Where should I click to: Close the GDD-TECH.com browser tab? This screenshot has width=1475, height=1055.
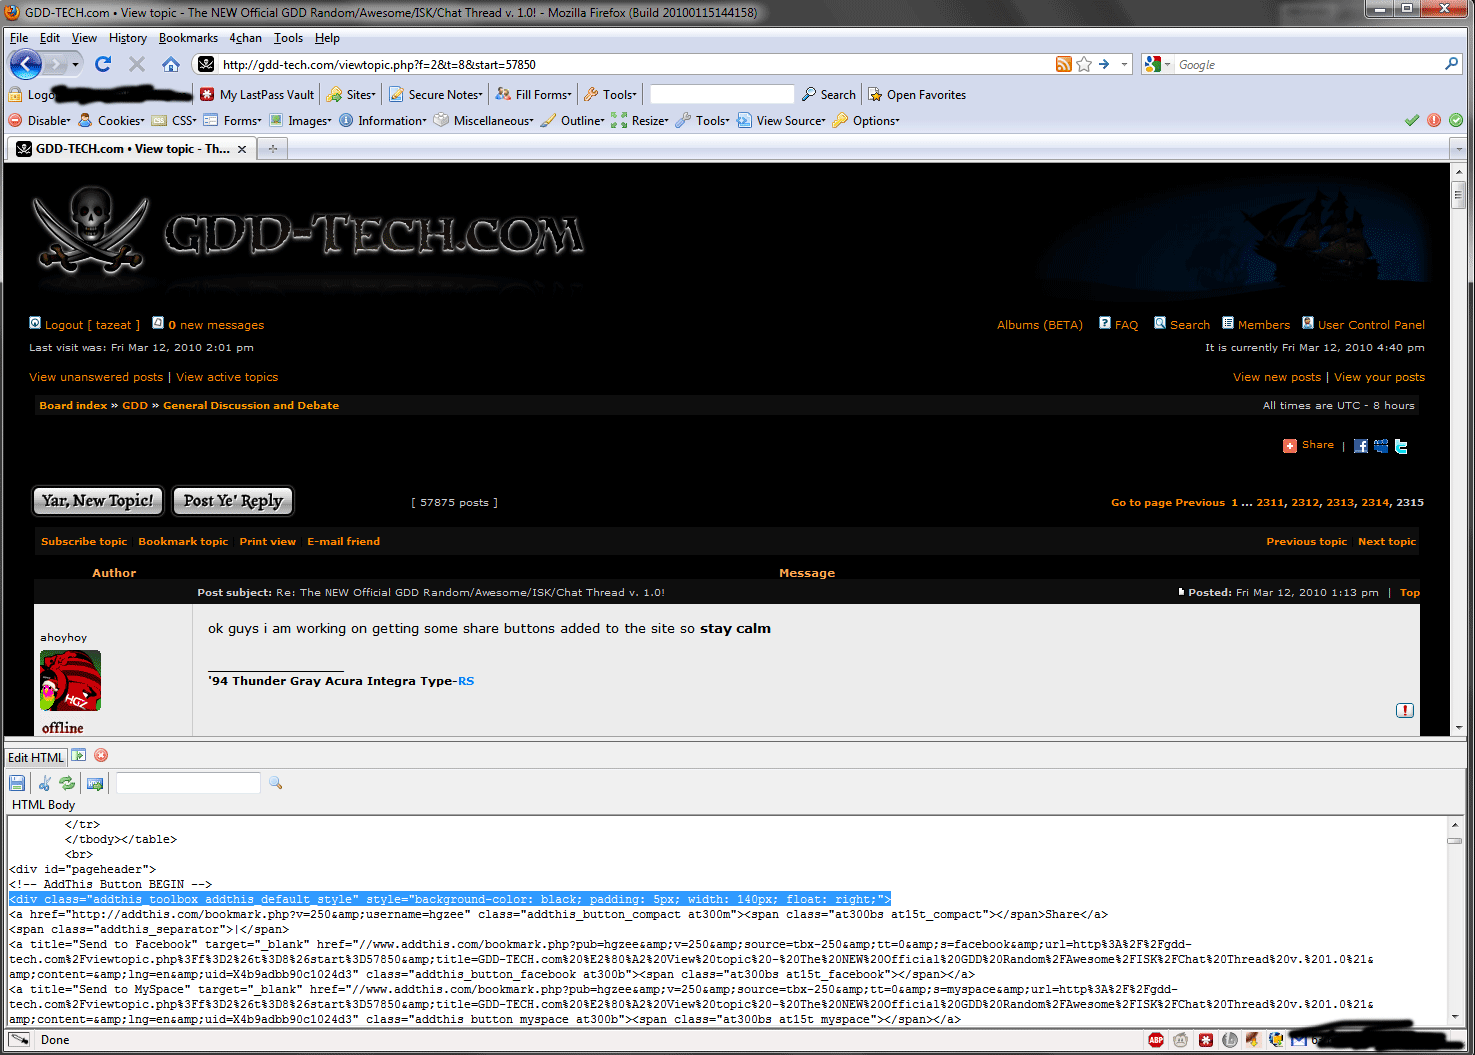pyautogui.click(x=242, y=149)
